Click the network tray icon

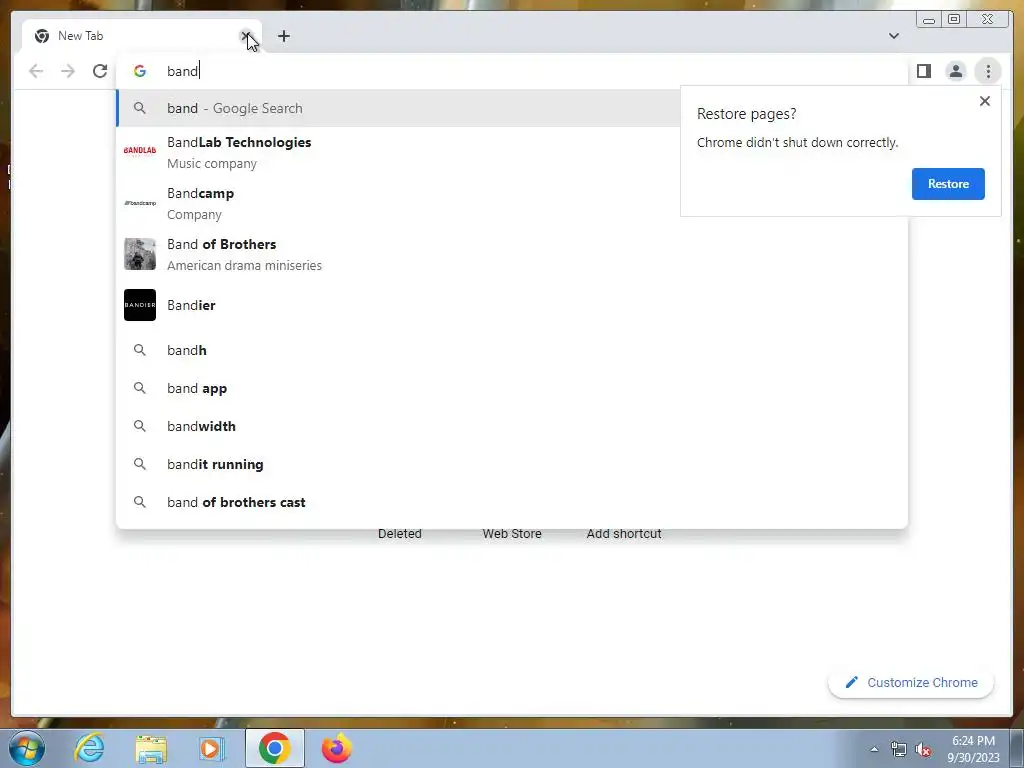[x=899, y=750]
